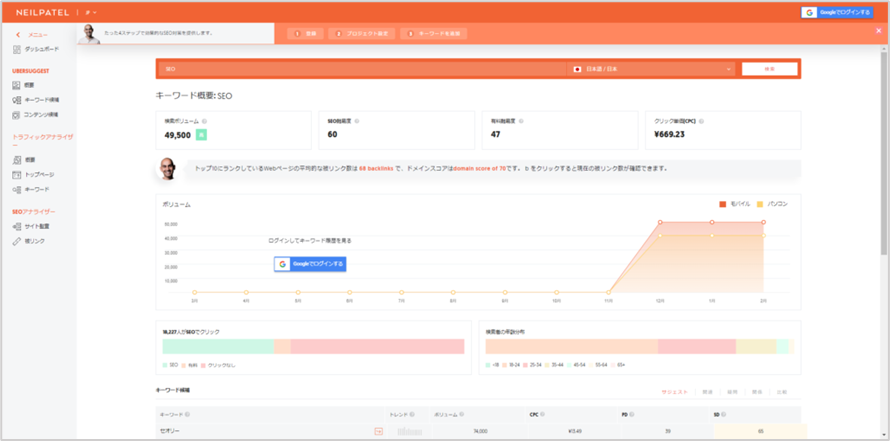The width and height of the screenshot is (890, 441).
Task: Click info icon on PD column header
Action: (632, 414)
